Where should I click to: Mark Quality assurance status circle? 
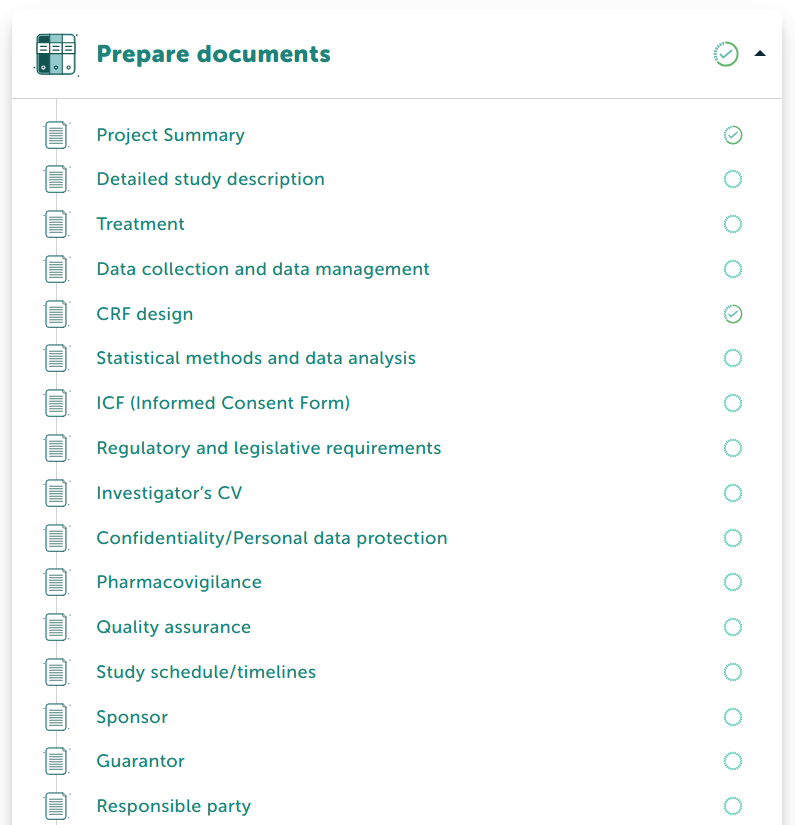pos(732,627)
